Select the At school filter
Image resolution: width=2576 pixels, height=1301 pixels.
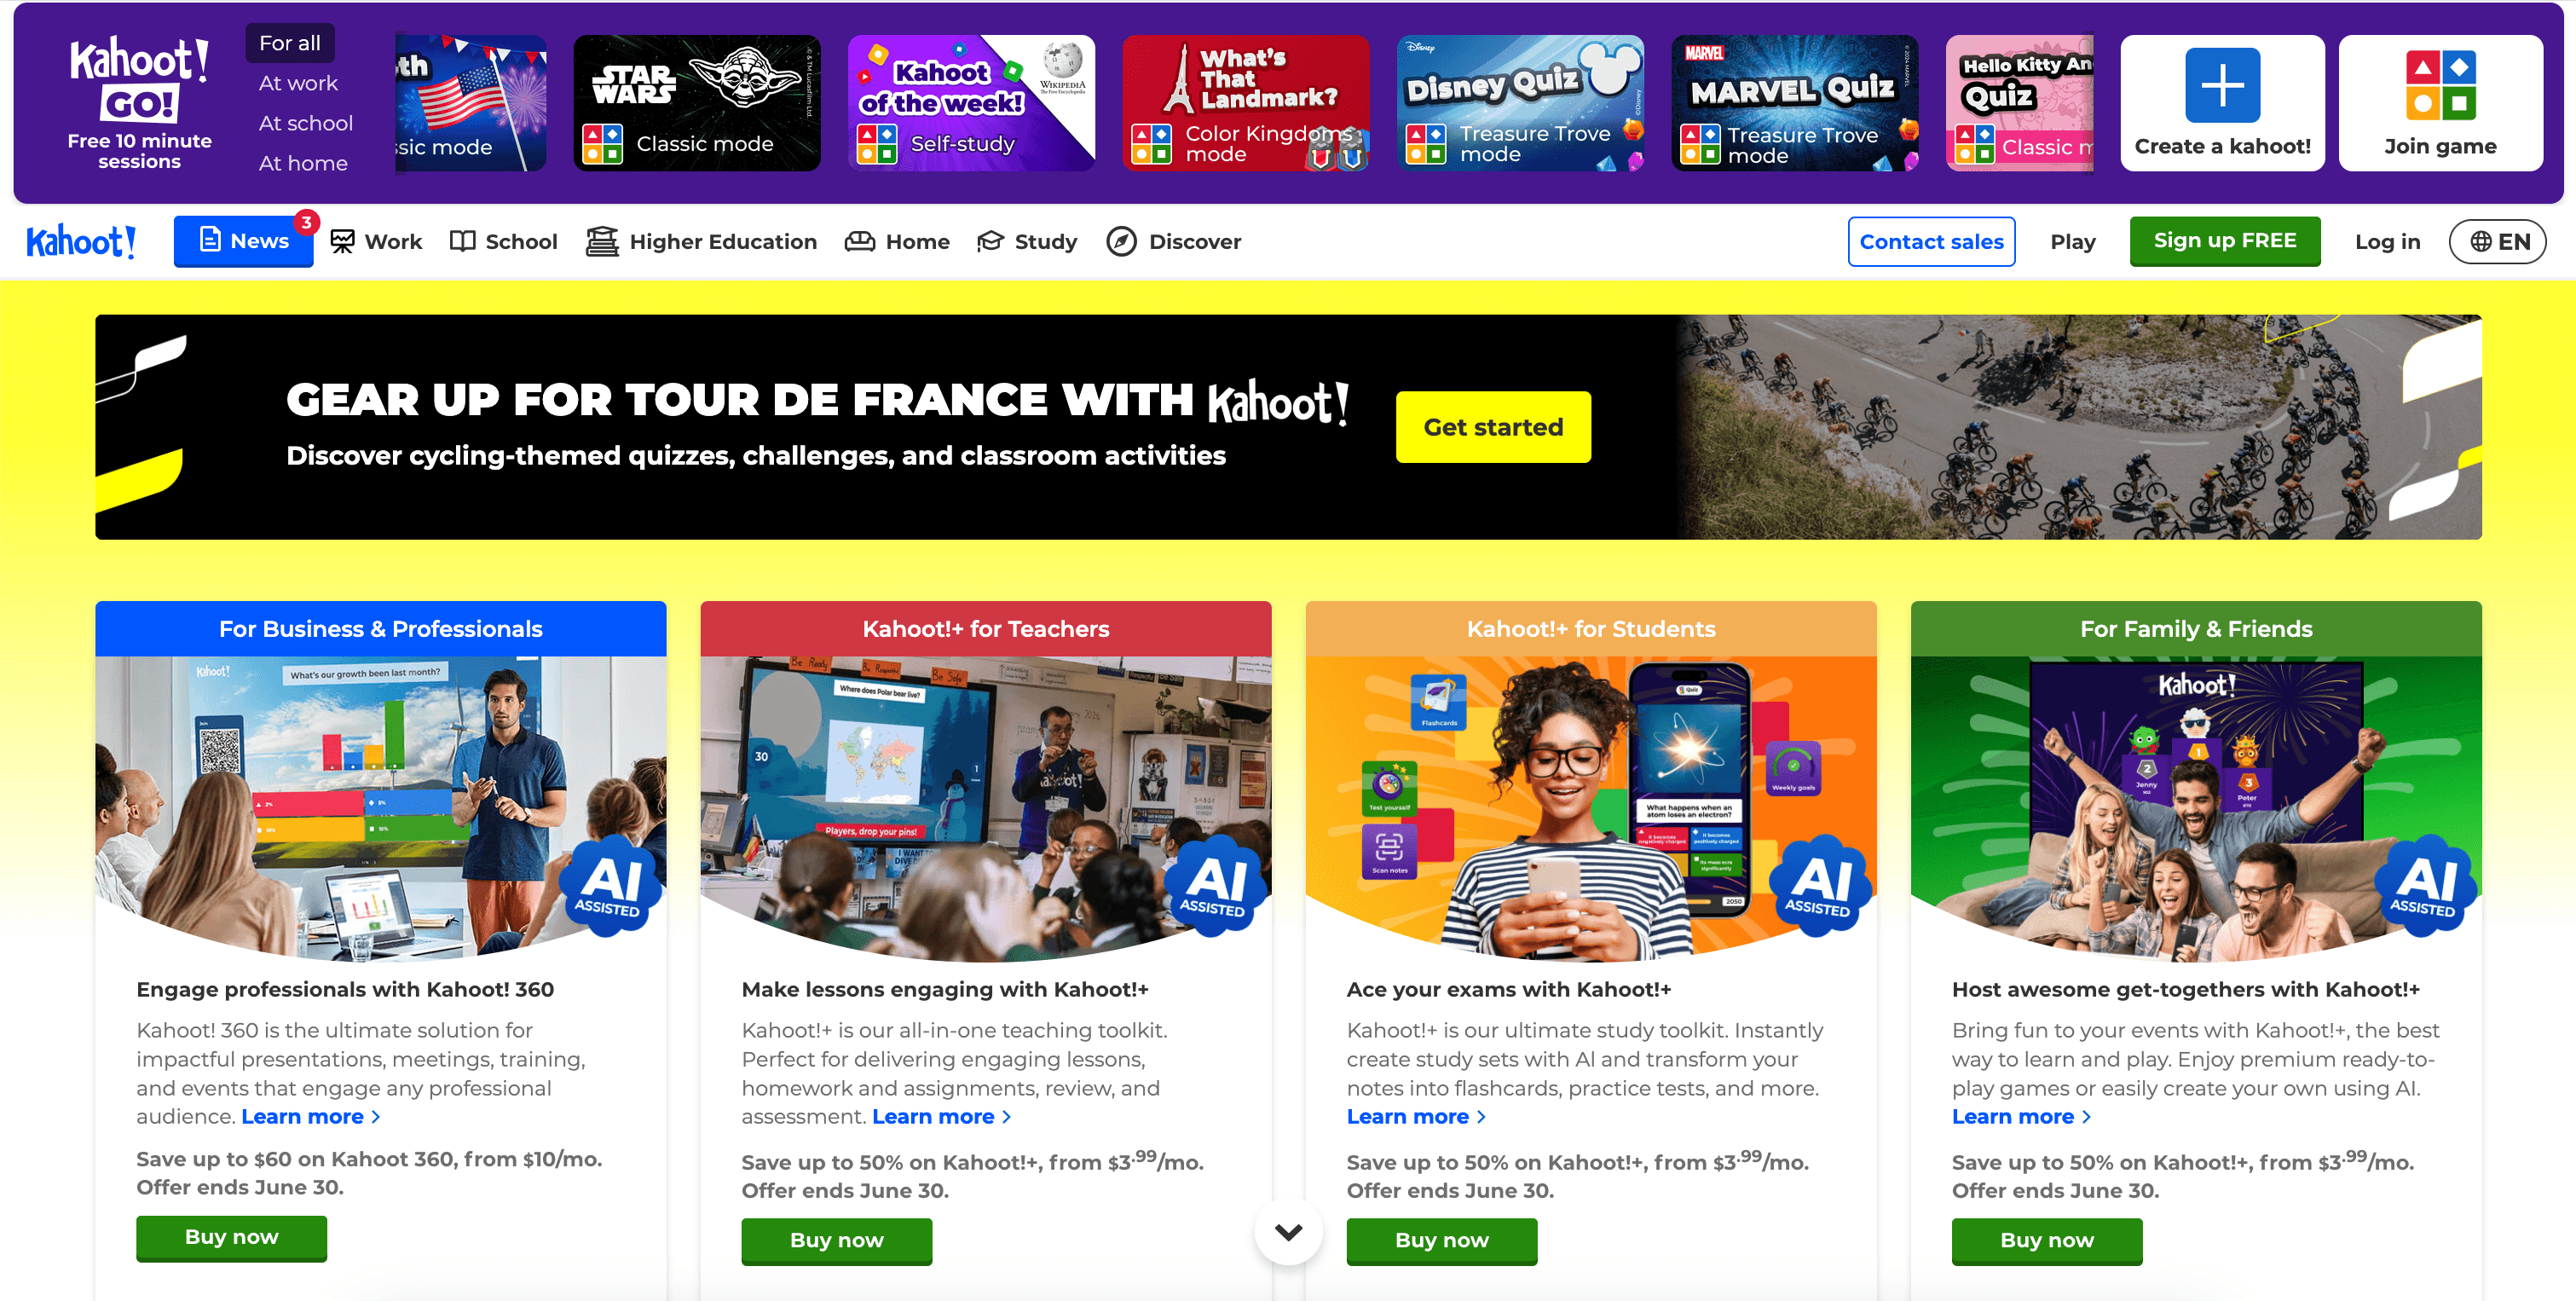[305, 123]
